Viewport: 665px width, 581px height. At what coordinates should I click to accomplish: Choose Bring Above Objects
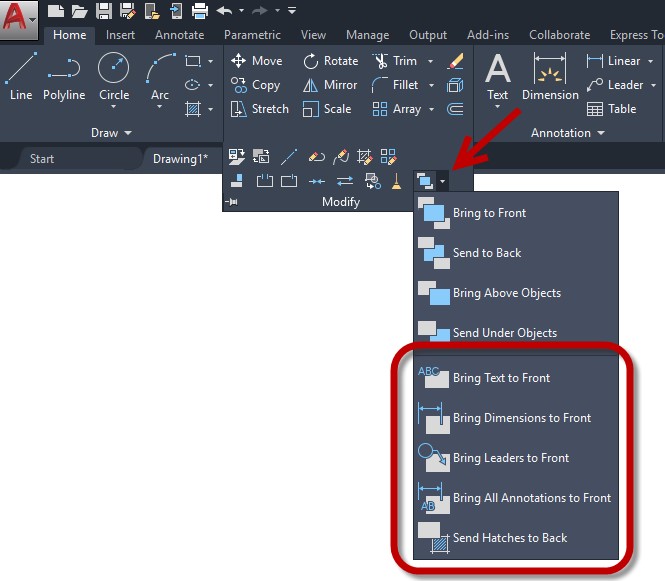click(516, 293)
